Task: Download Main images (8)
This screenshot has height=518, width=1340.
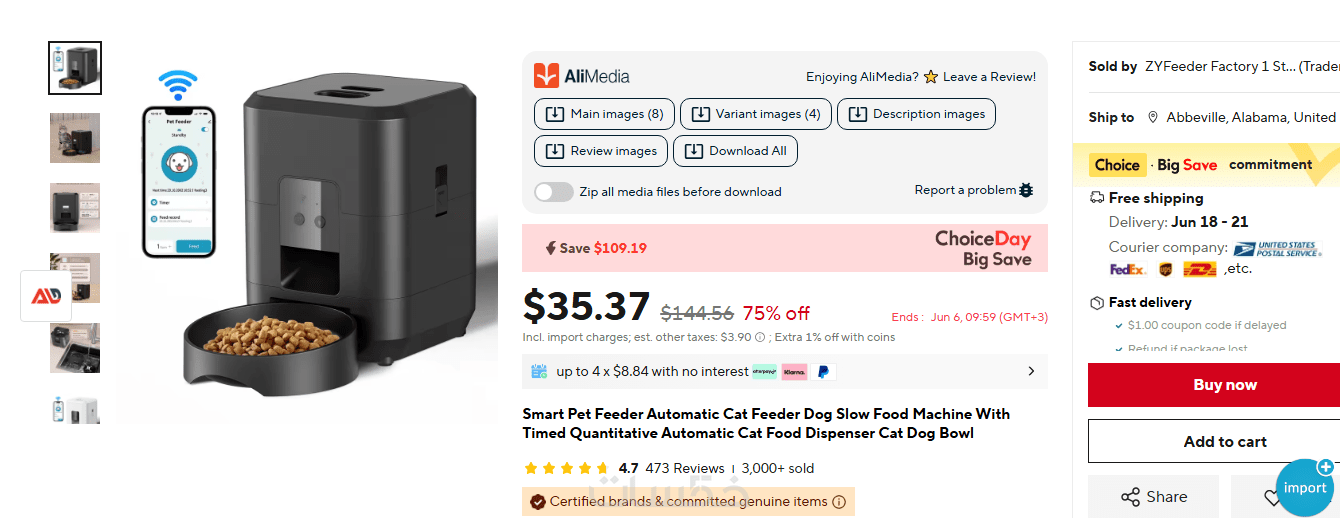Action: pos(604,114)
